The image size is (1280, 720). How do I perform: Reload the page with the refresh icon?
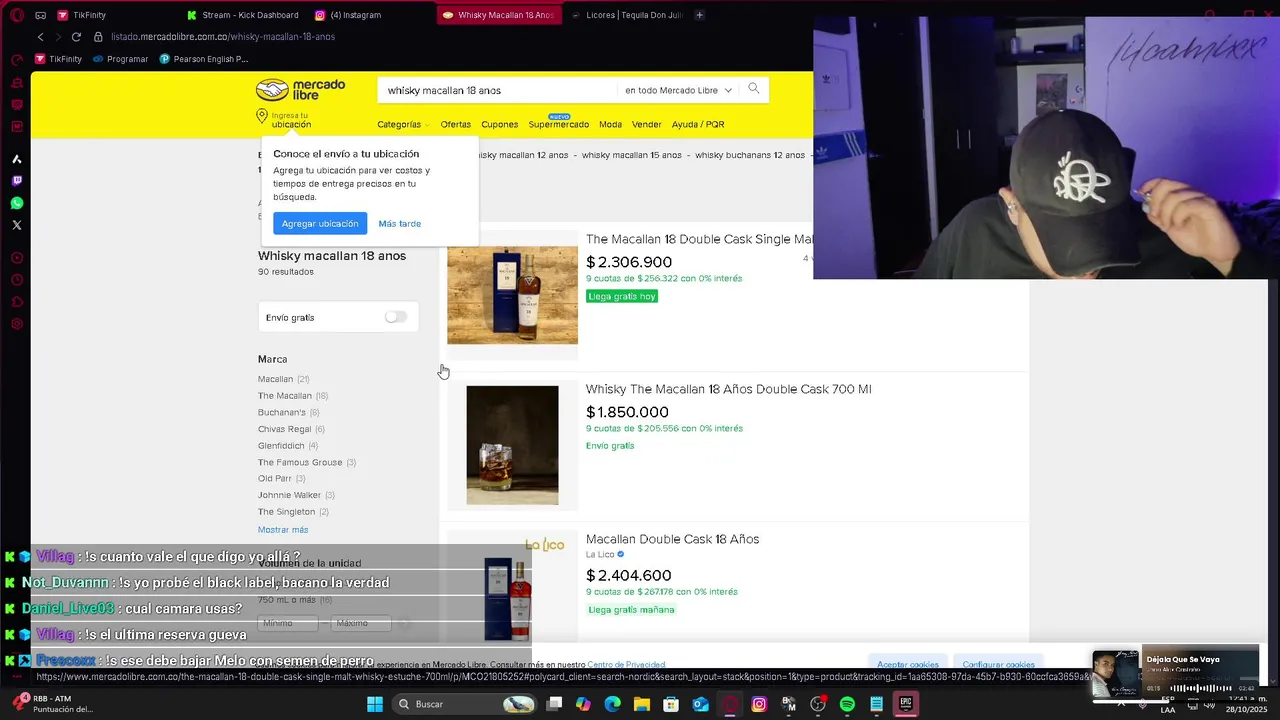click(x=76, y=37)
